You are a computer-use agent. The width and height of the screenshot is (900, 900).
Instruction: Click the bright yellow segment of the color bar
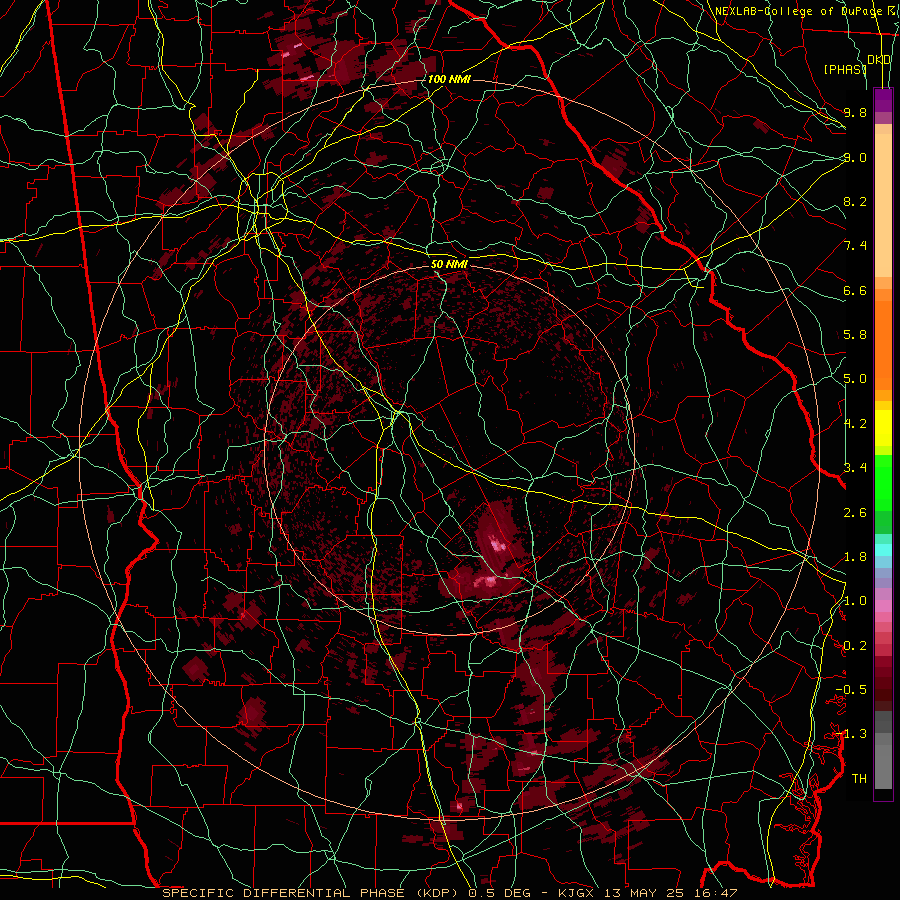point(883,428)
